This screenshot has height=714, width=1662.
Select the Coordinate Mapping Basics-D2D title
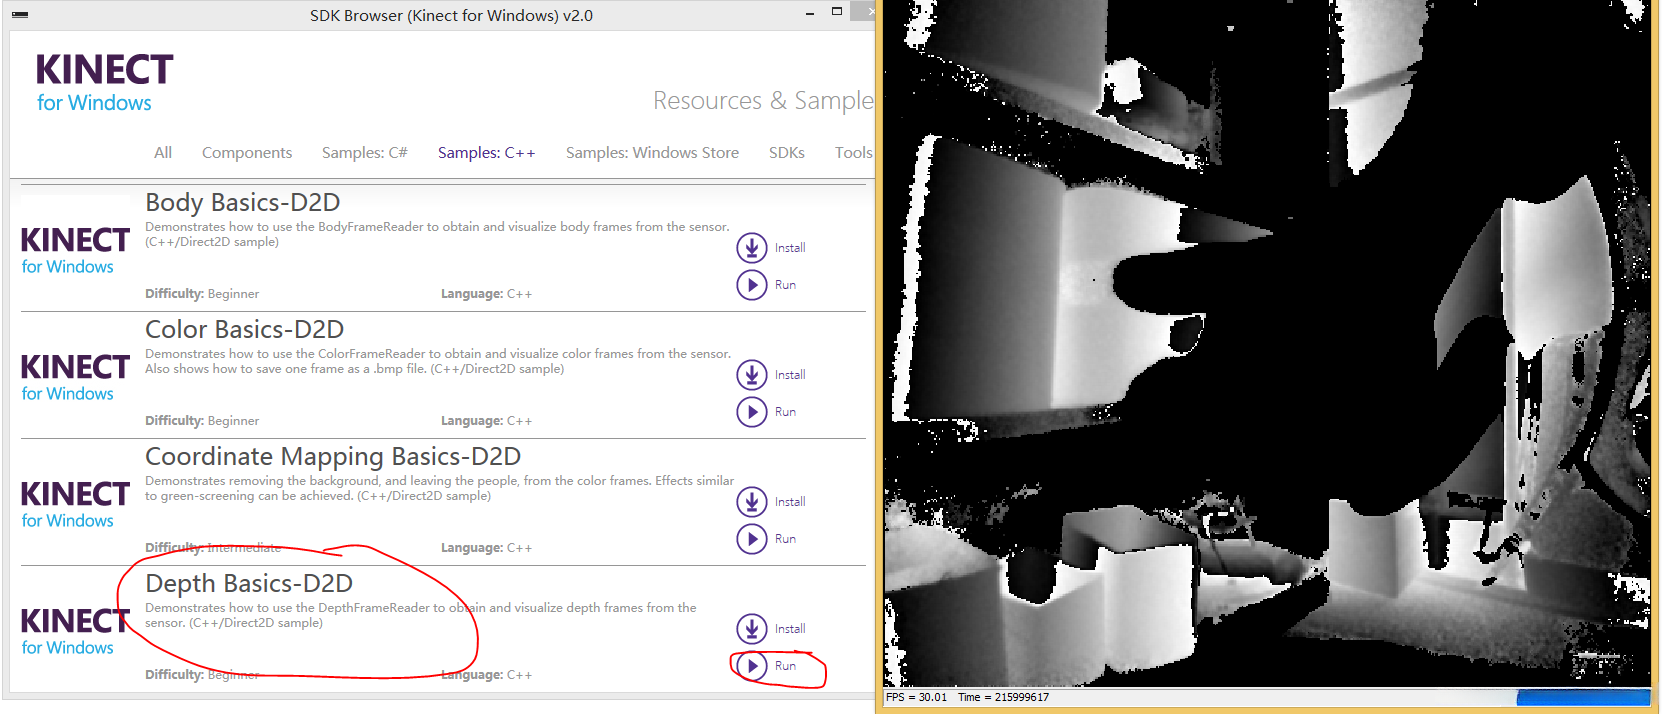(x=333, y=457)
